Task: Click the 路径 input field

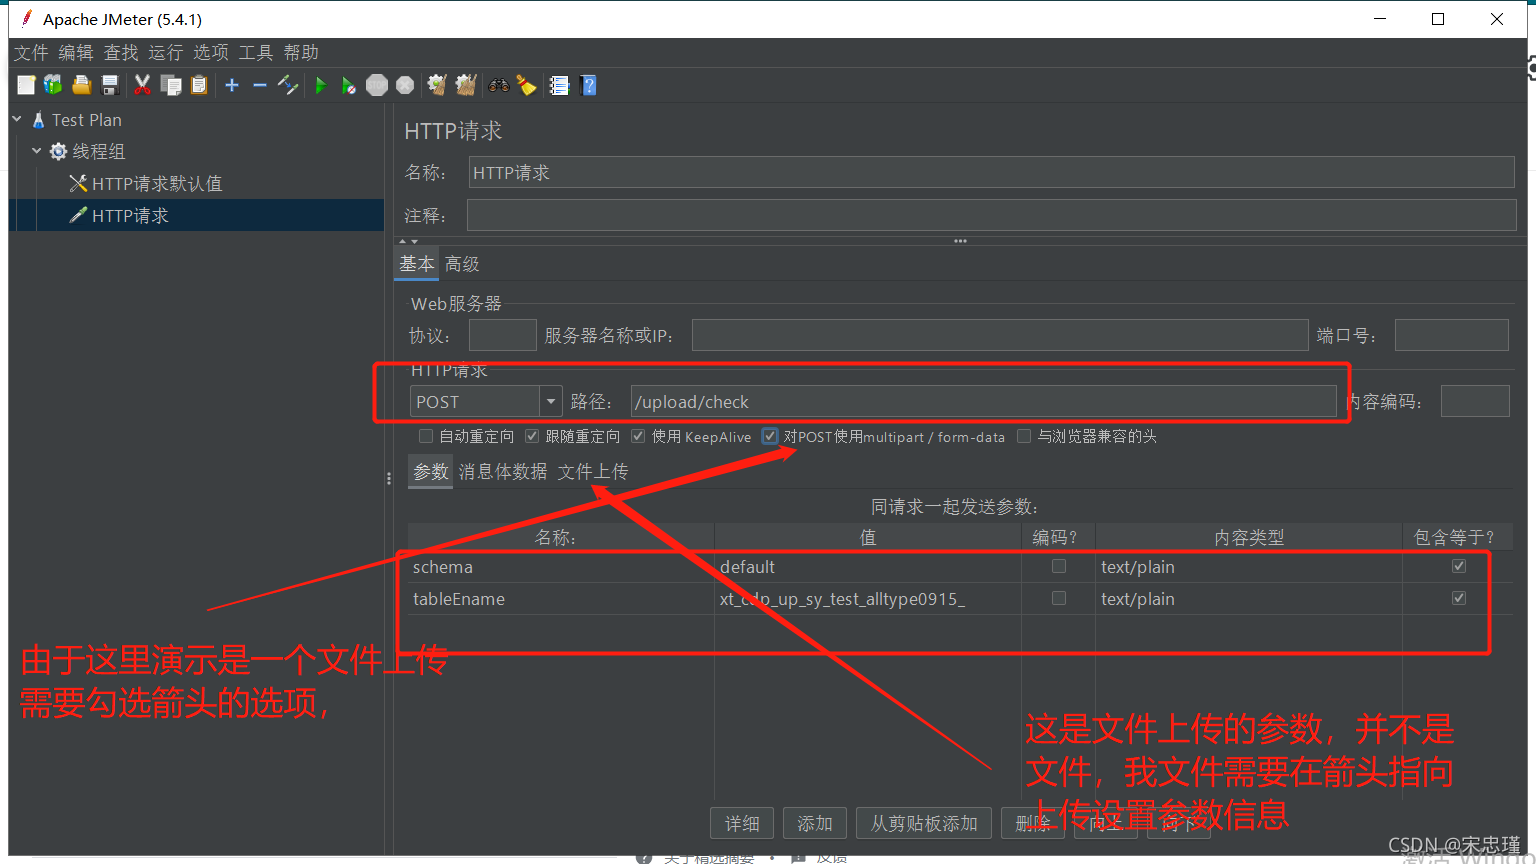Action: pos(984,402)
